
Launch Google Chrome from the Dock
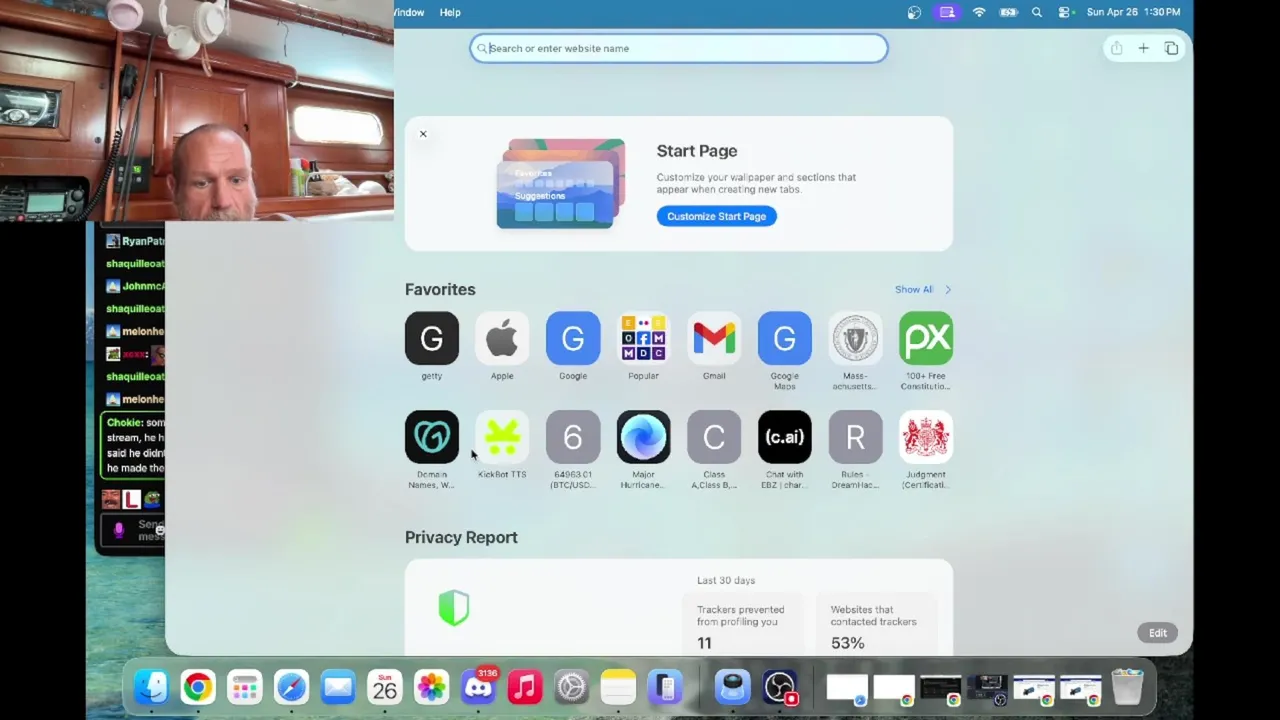[x=198, y=687]
